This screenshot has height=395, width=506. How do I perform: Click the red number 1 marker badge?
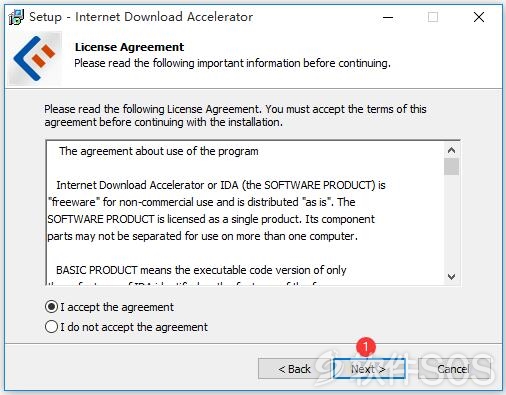[366, 347]
